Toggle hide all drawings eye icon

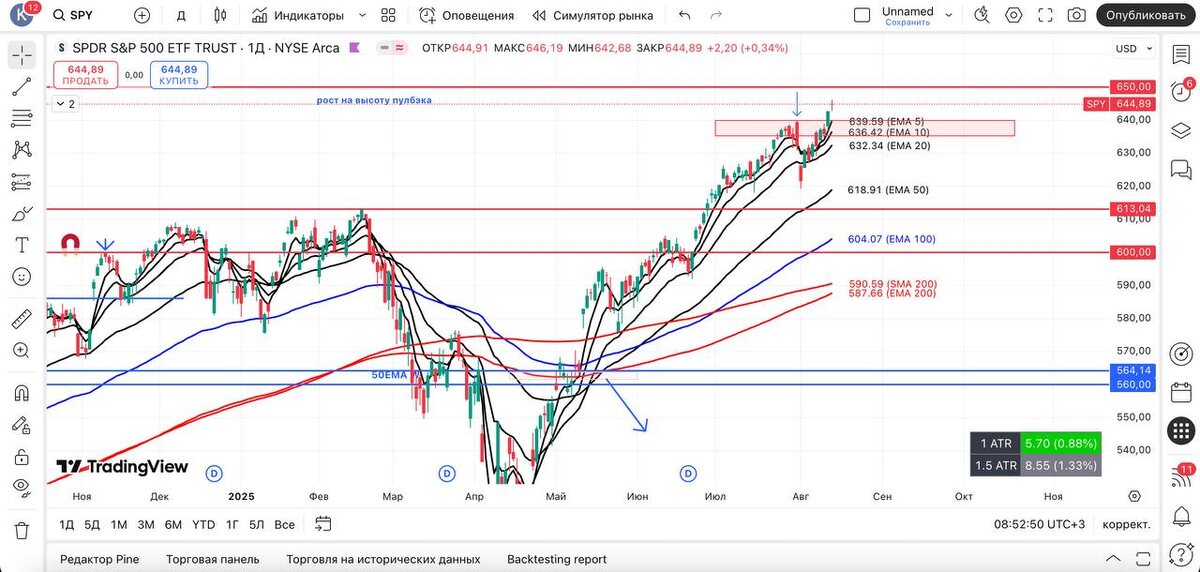pyautogui.click(x=22, y=487)
